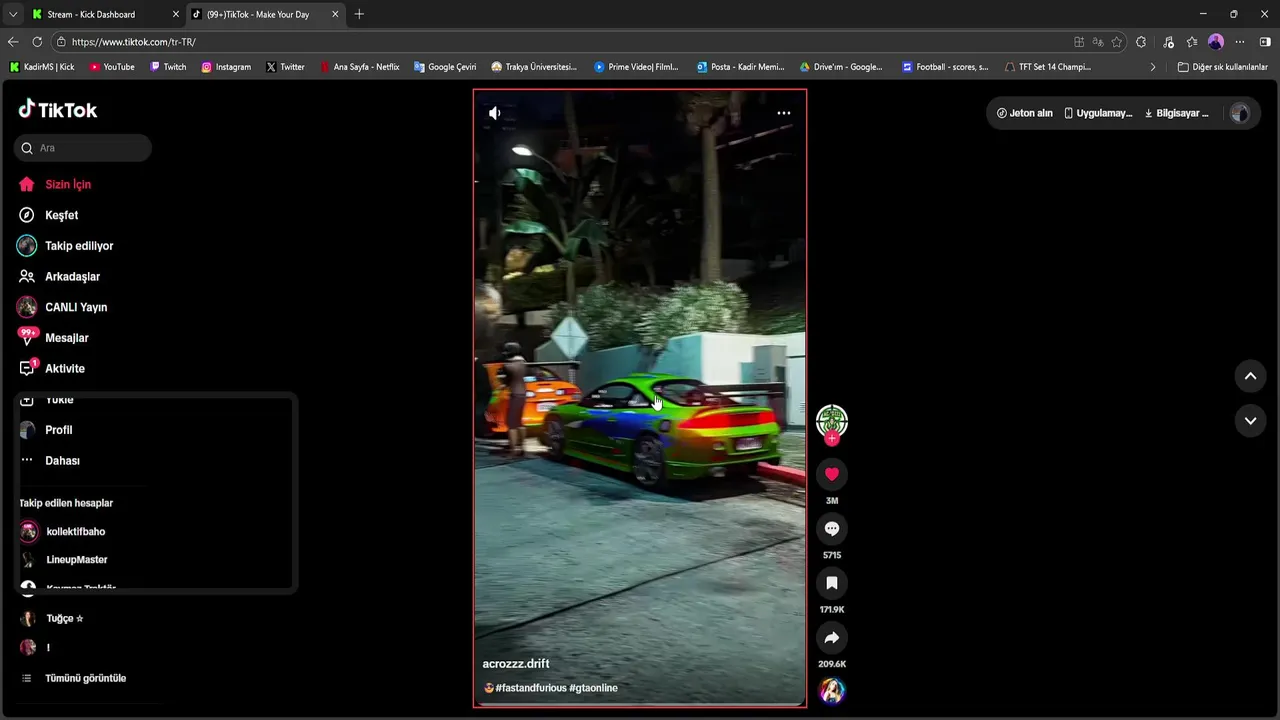The height and width of the screenshot is (720, 1280).
Task: Toggle the browser sidebar panel
Action: click(1265, 42)
